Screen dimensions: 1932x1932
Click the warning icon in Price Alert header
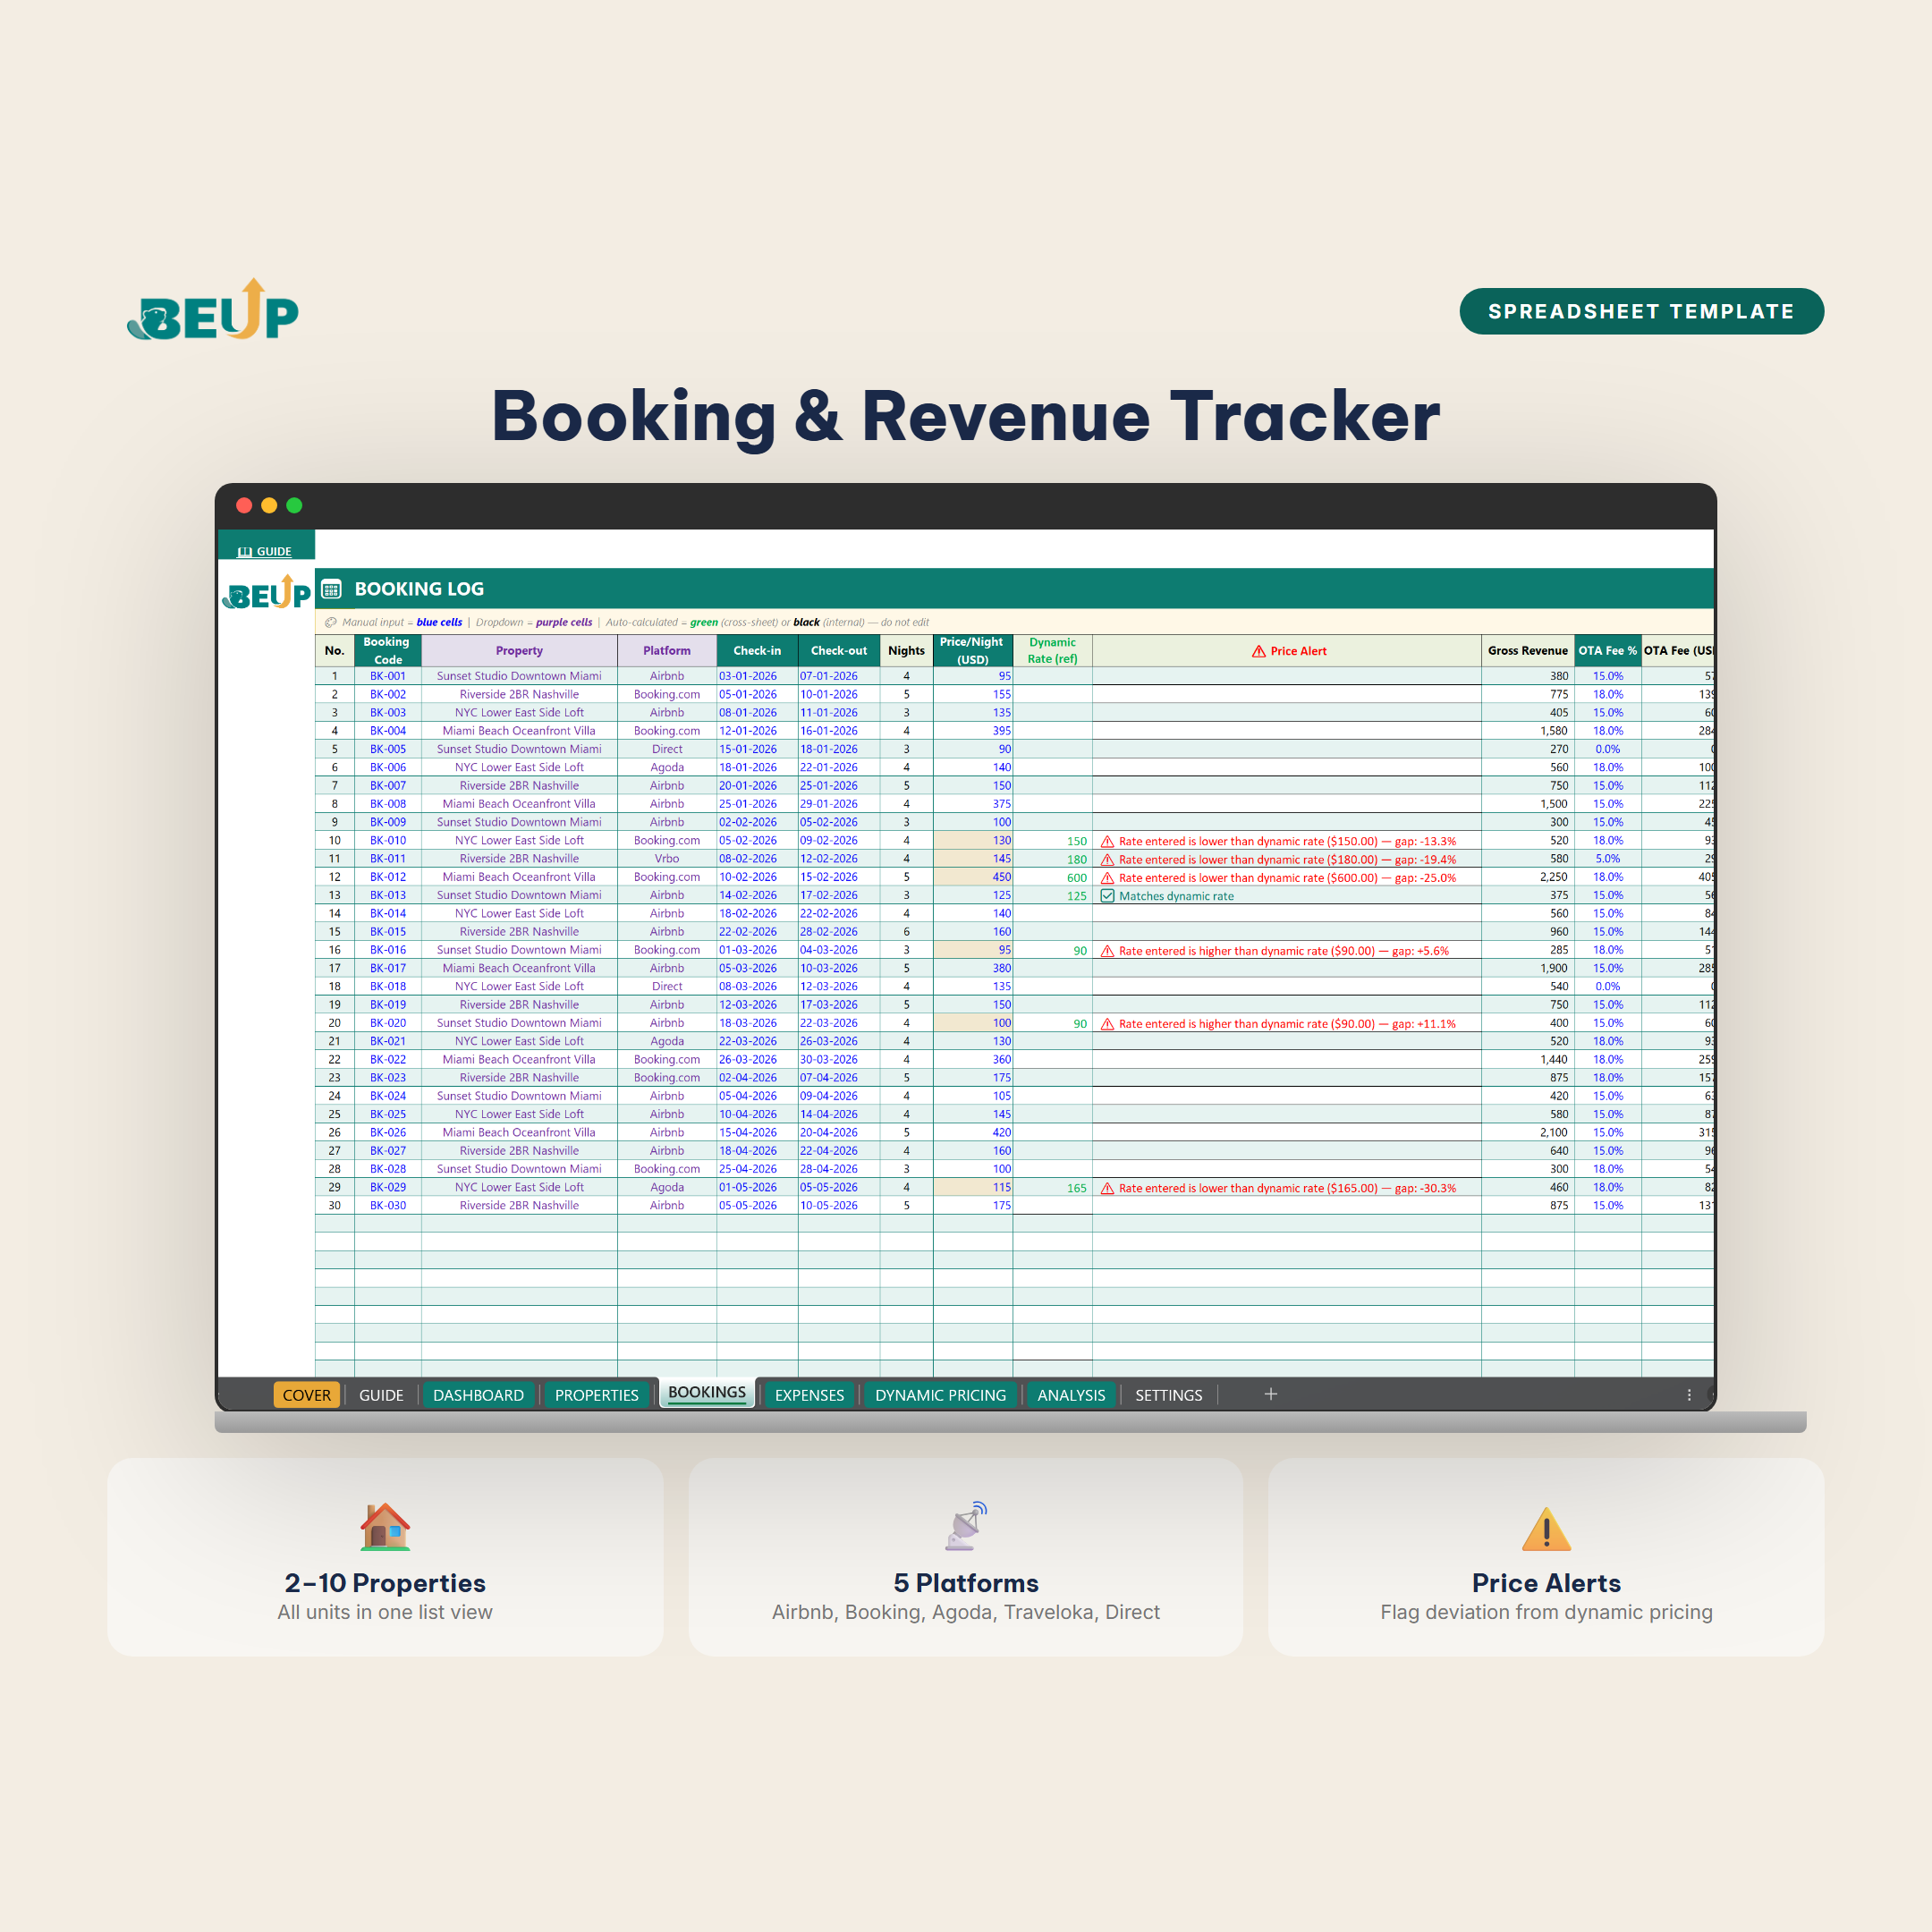tap(1259, 651)
